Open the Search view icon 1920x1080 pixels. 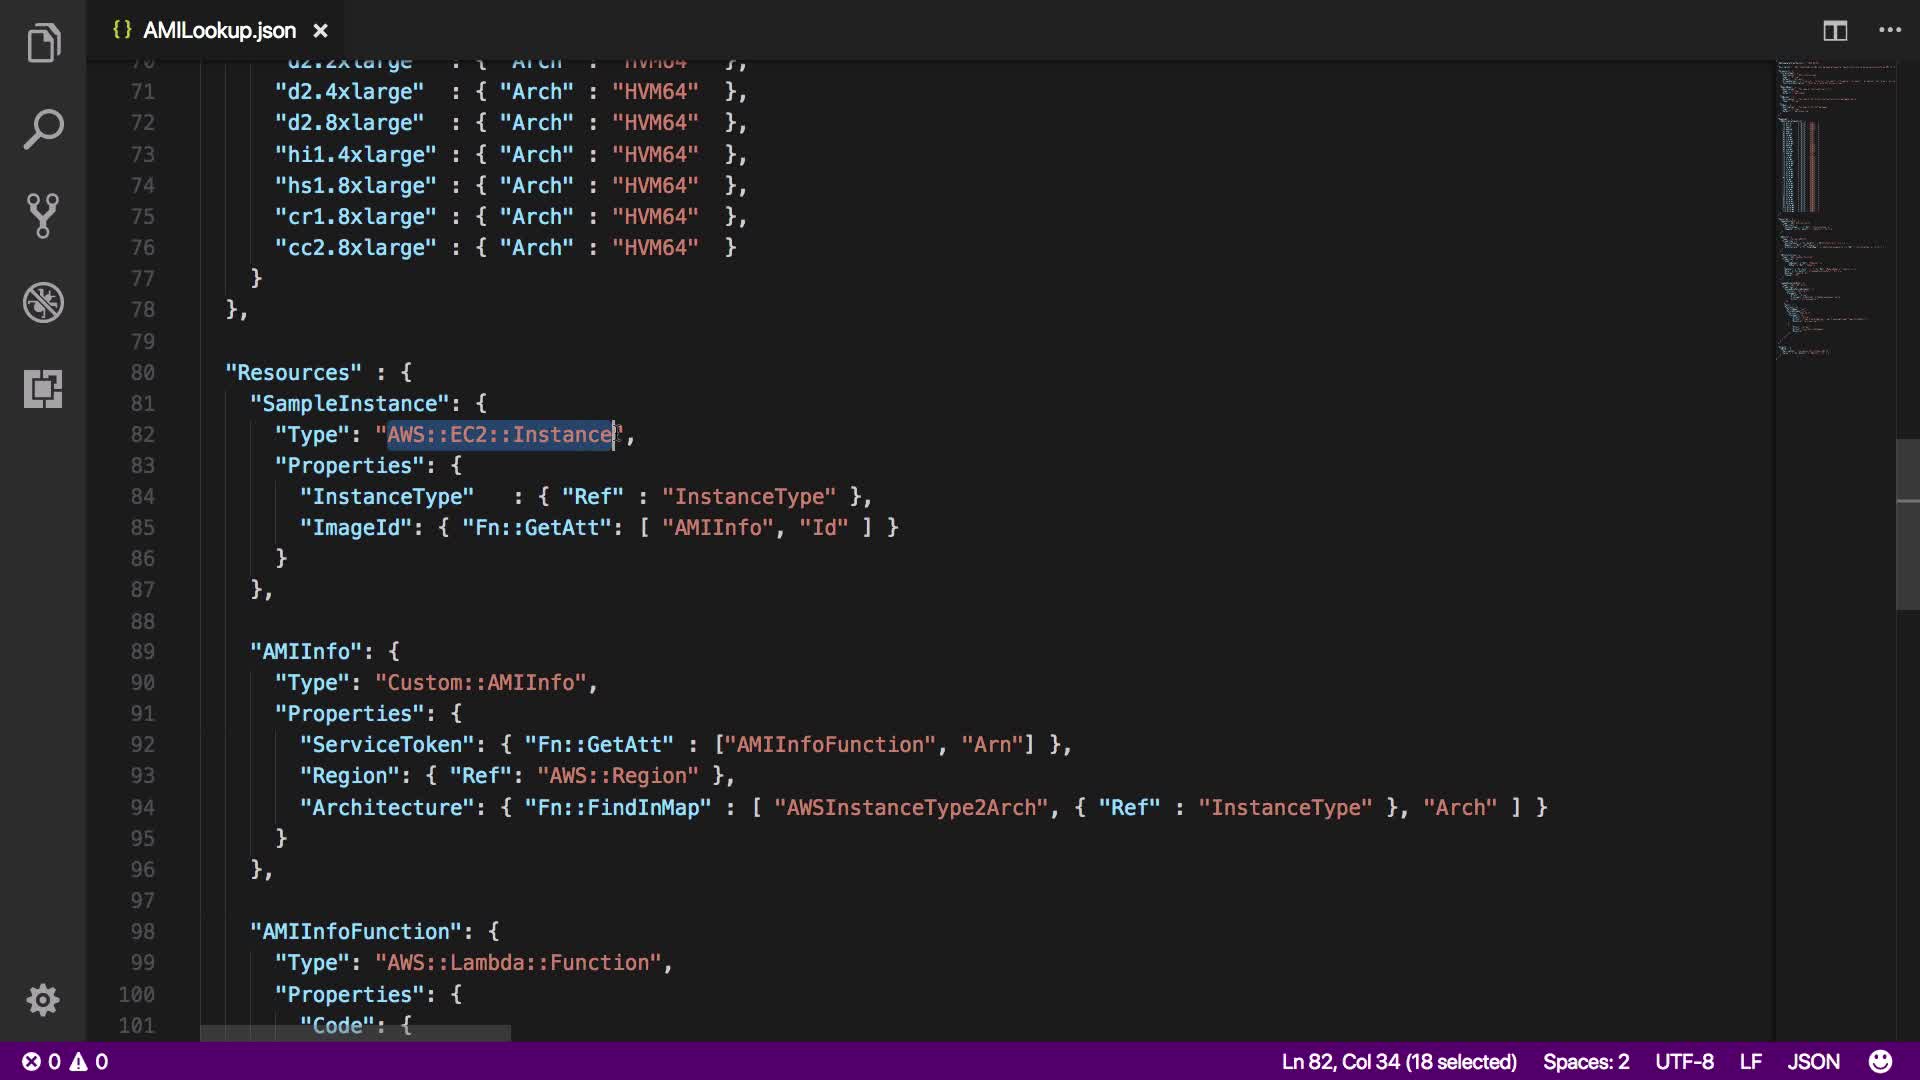pos(43,130)
